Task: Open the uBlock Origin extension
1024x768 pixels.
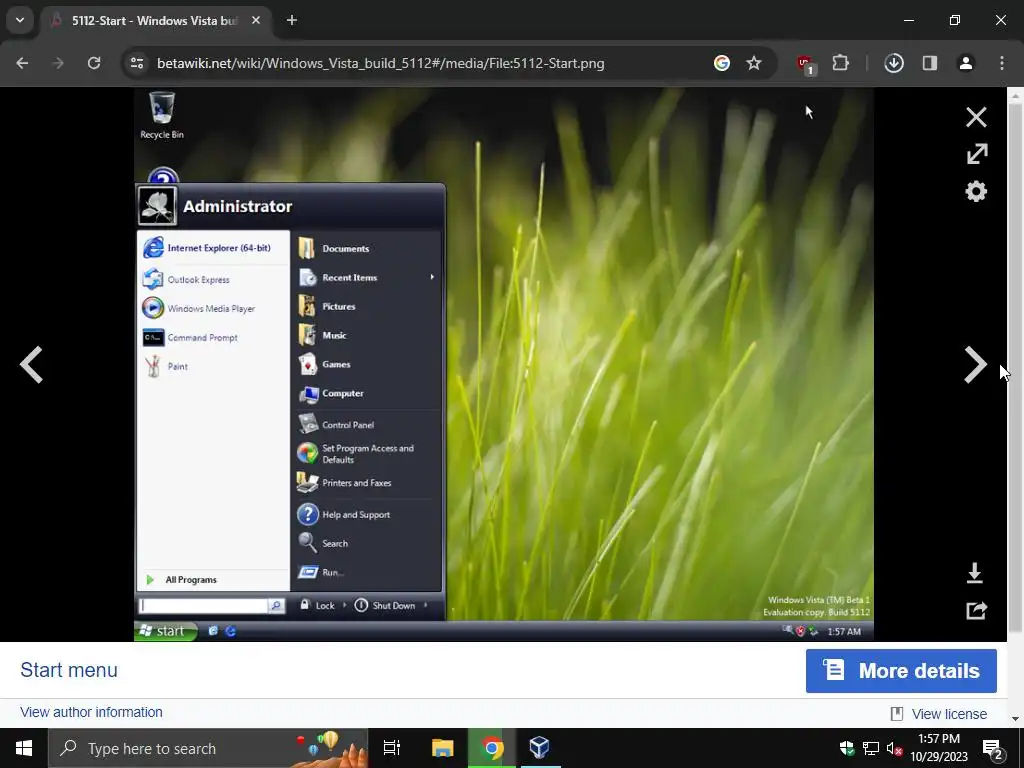Action: [805, 64]
